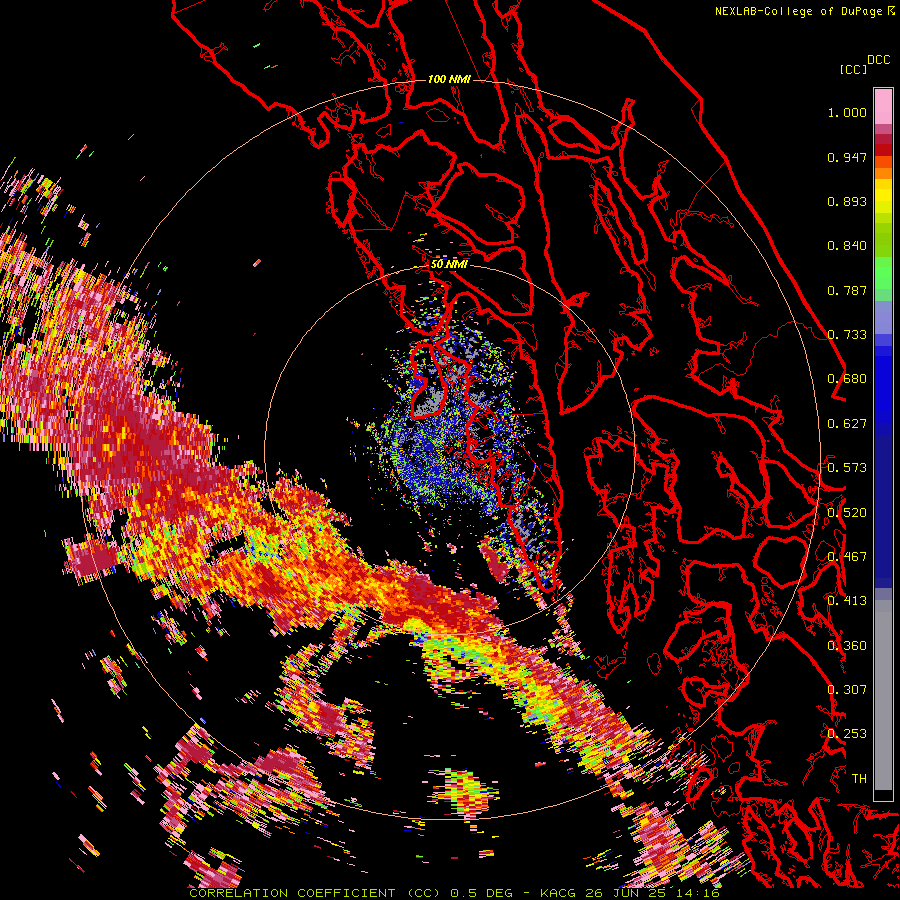Viewport: 900px width, 900px height.
Task: Click the 0.840 scale value
Action: pyautogui.click(x=847, y=246)
